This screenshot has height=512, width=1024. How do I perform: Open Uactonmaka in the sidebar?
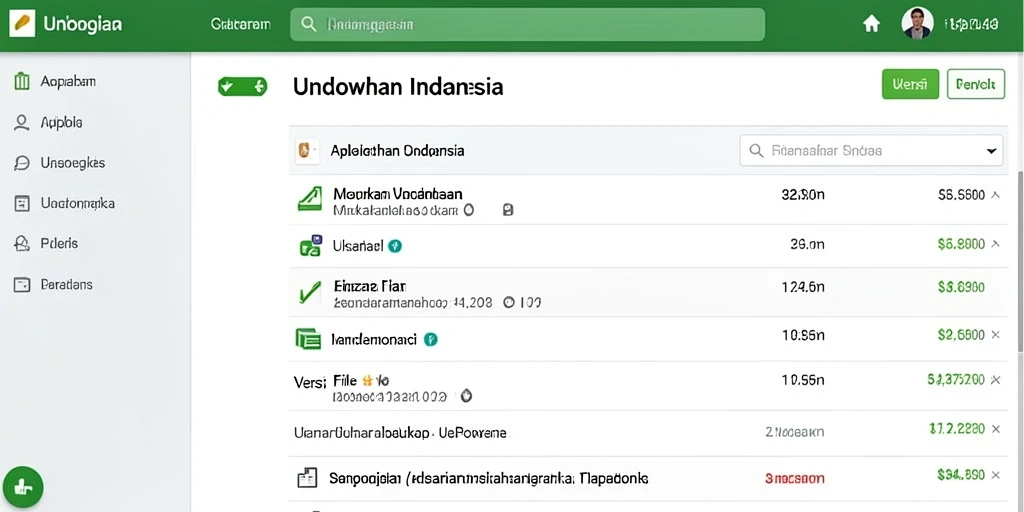click(x=78, y=203)
